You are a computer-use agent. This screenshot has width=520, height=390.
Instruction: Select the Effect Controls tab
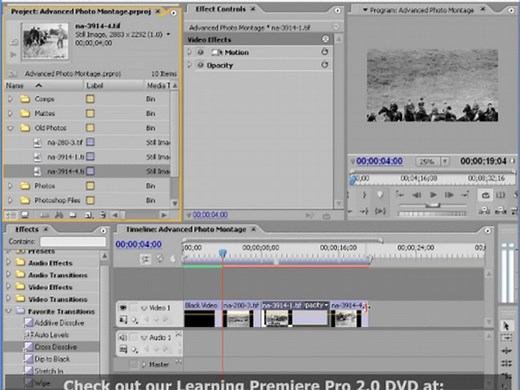tap(220, 9)
